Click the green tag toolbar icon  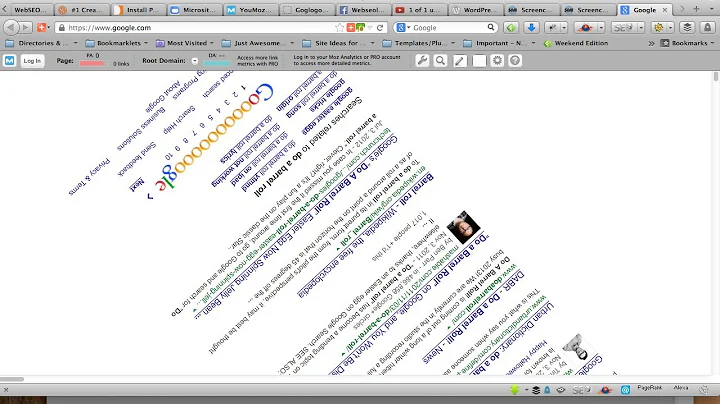pyautogui.click(x=511, y=28)
